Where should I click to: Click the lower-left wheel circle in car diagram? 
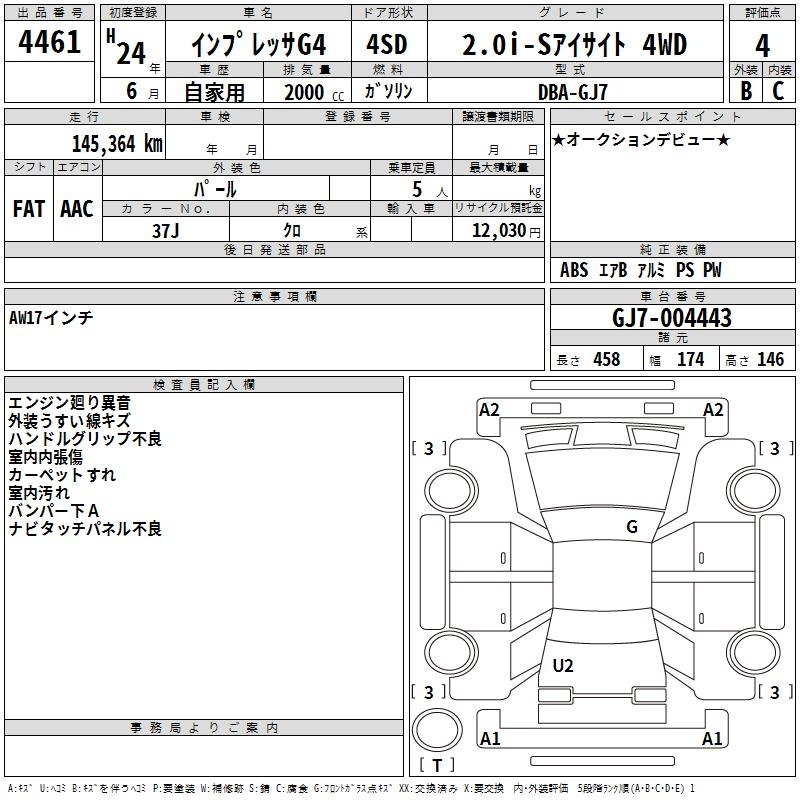pyautogui.click(x=451, y=653)
